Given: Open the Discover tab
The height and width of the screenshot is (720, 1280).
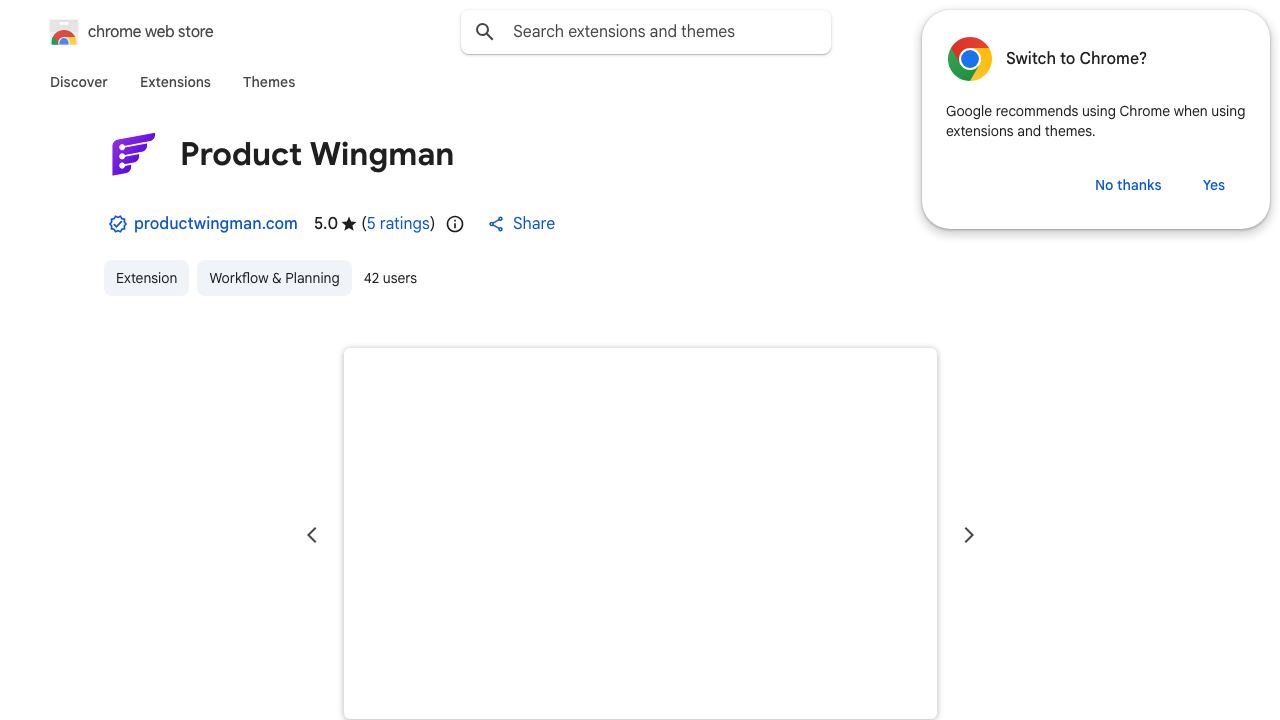Looking at the screenshot, I should coord(79,82).
